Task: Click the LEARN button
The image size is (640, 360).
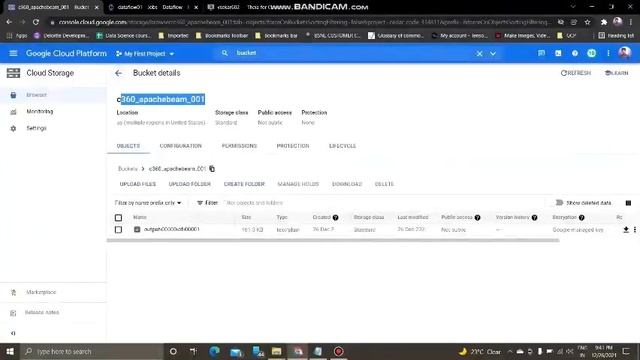Action: pos(616,73)
